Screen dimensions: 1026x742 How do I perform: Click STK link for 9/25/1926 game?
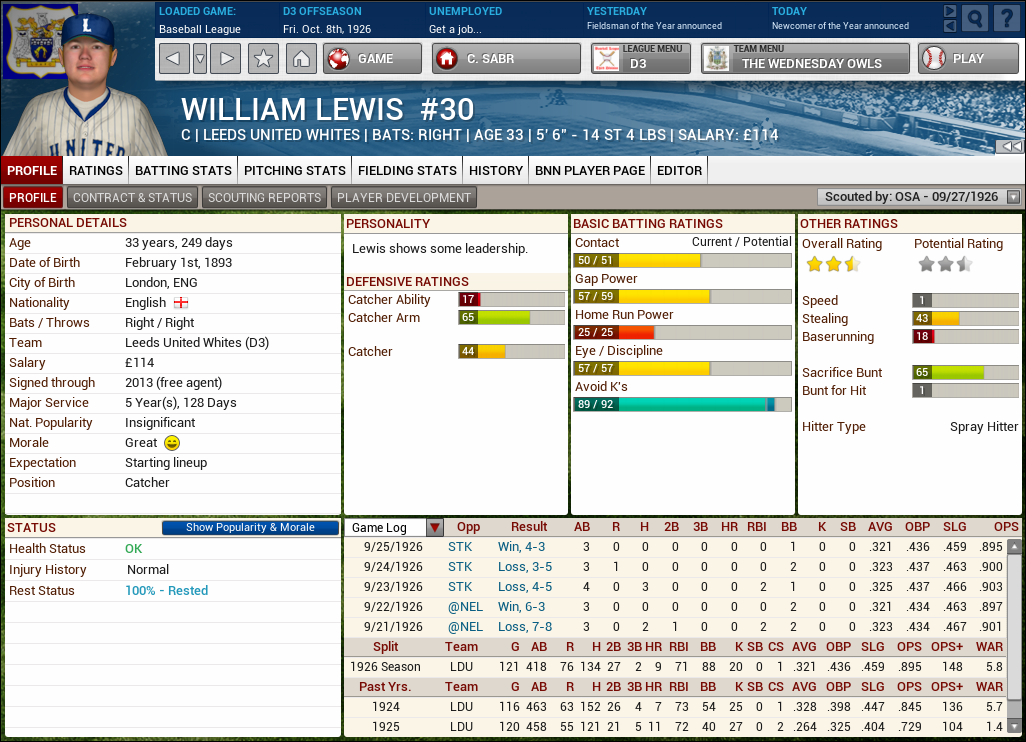coord(460,547)
